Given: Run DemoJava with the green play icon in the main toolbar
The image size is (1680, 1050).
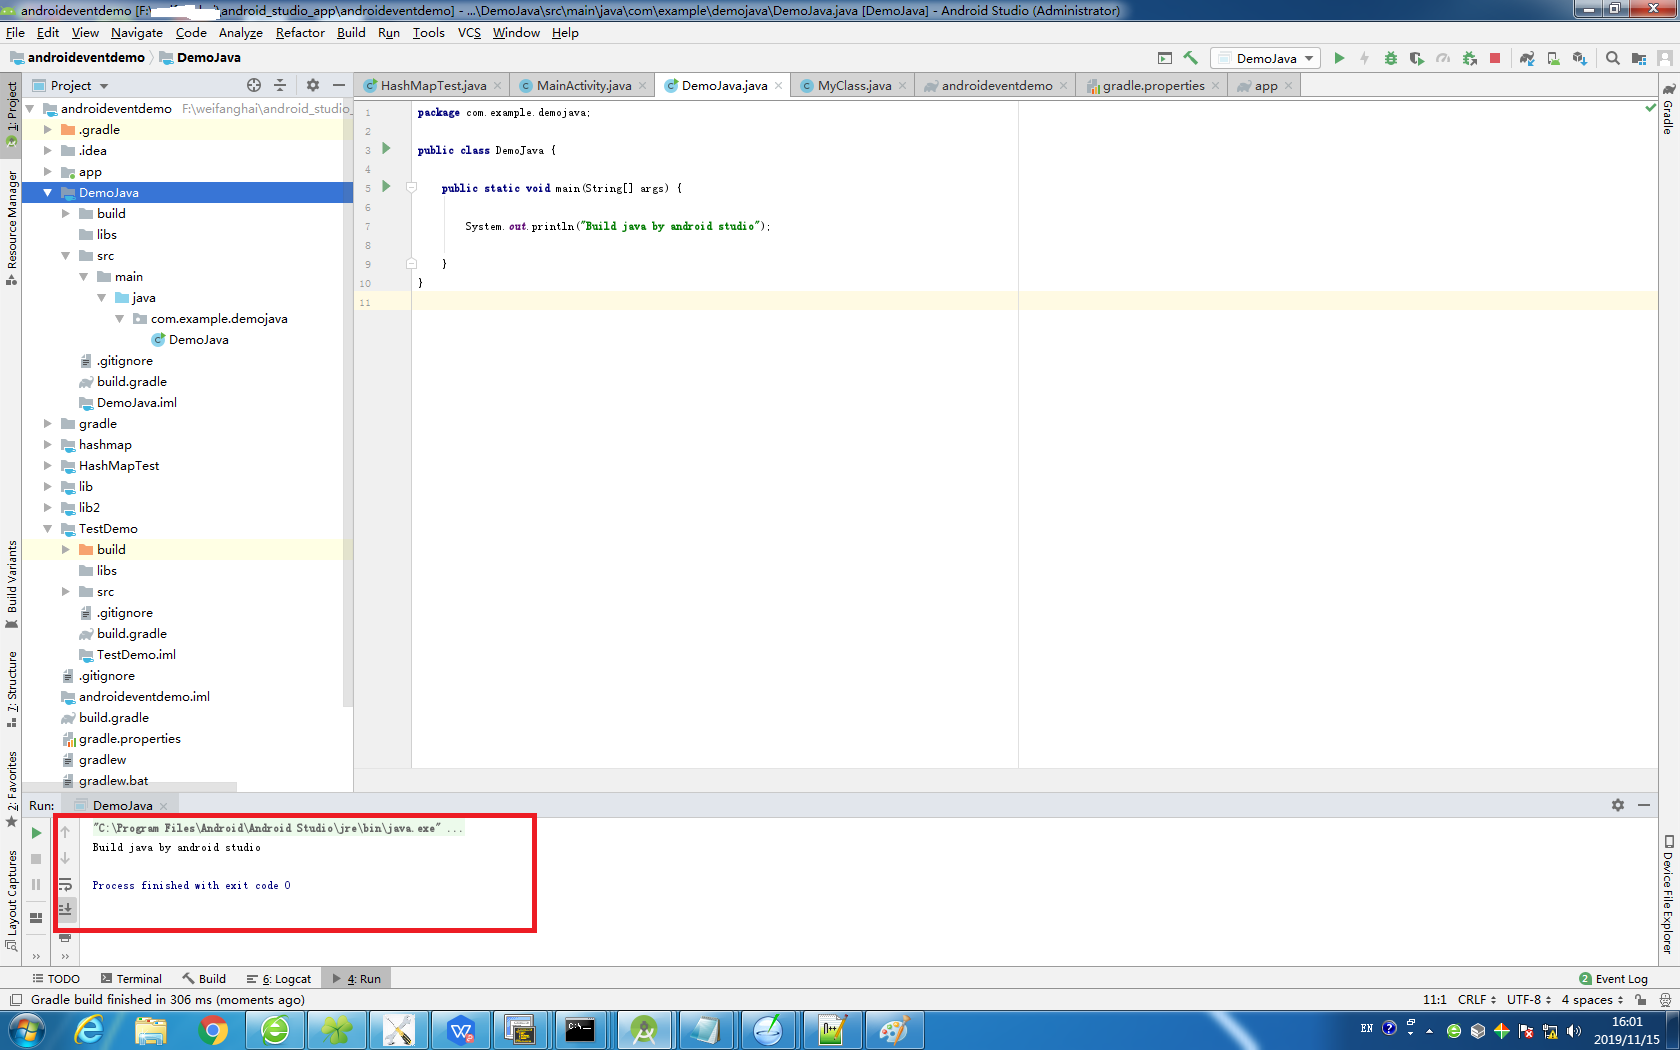Looking at the screenshot, I should tap(1339, 58).
